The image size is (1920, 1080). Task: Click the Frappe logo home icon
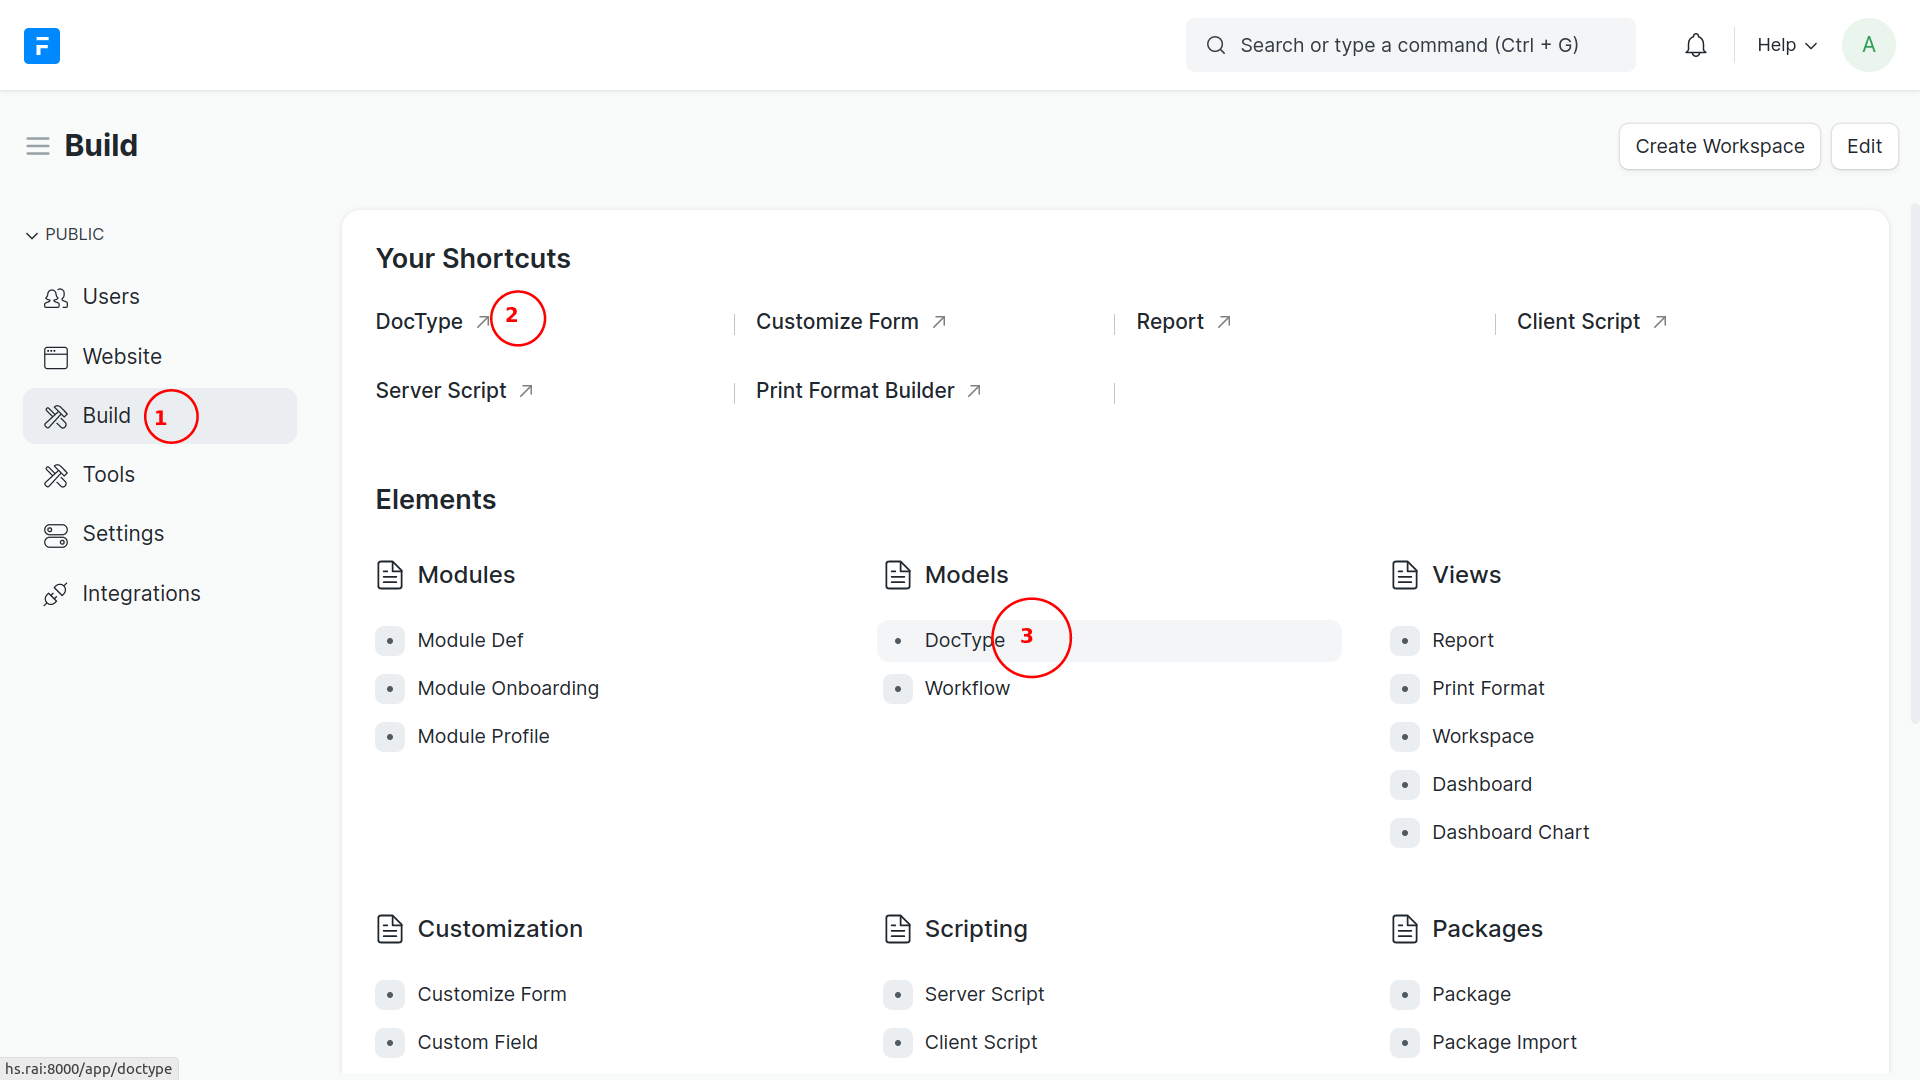tap(42, 45)
